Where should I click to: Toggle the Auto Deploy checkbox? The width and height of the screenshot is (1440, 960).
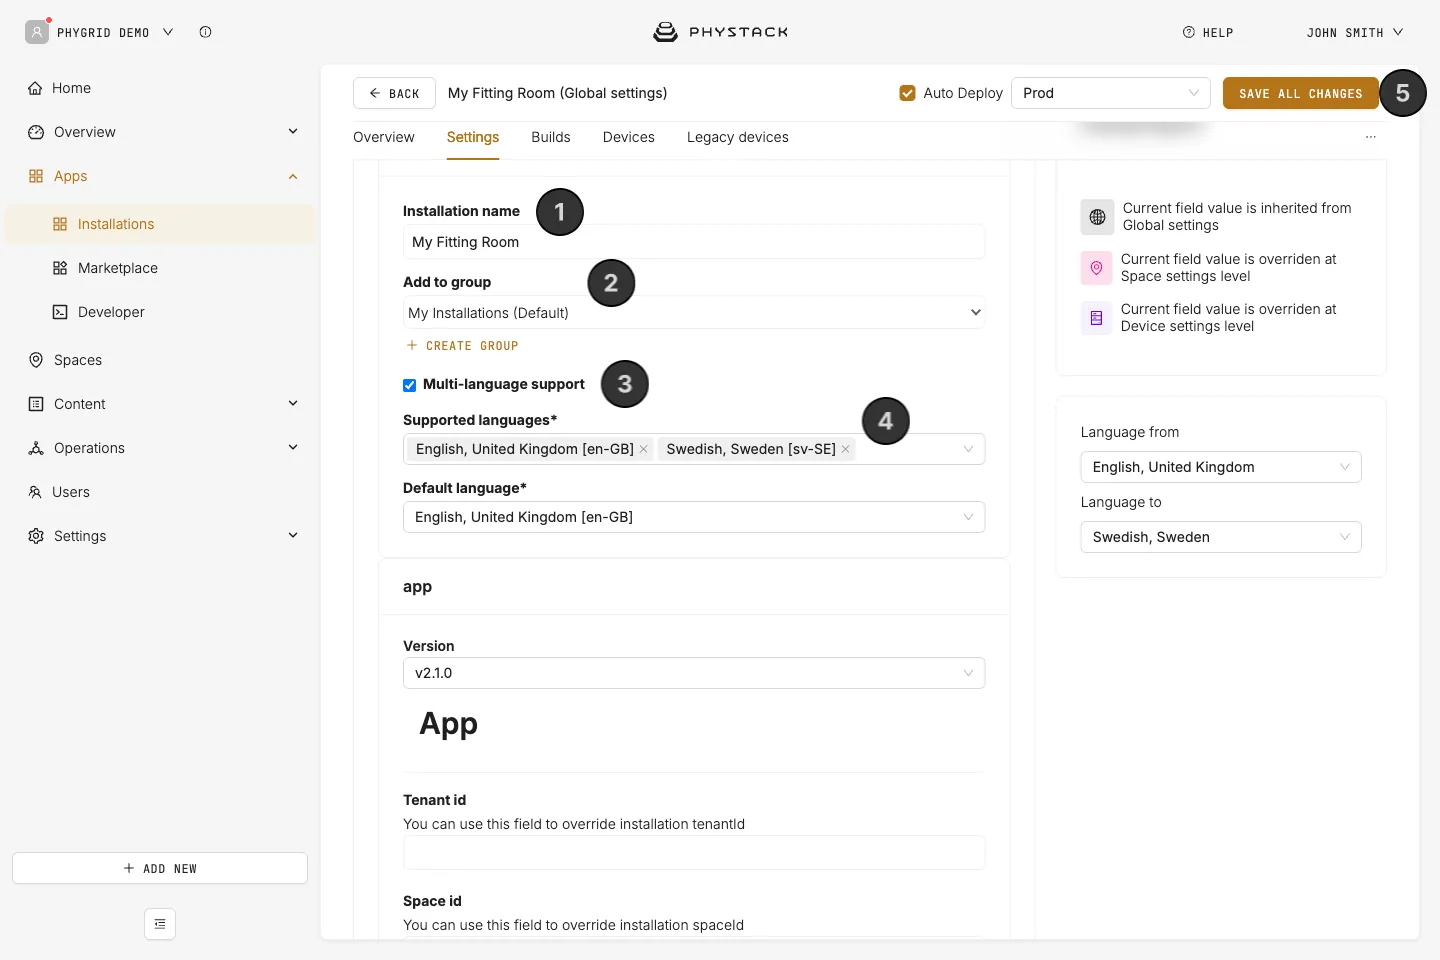click(x=908, y=93)
